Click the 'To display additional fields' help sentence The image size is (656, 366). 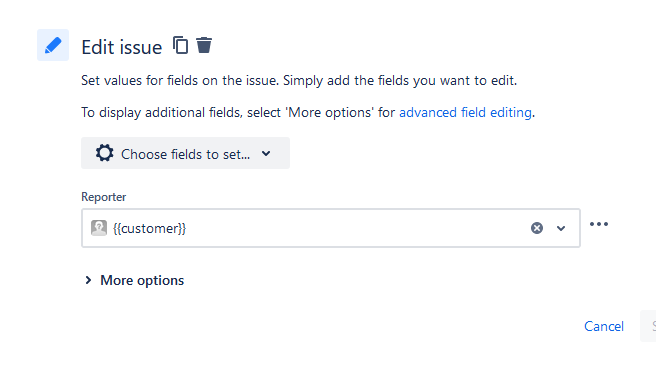[308, 113]
